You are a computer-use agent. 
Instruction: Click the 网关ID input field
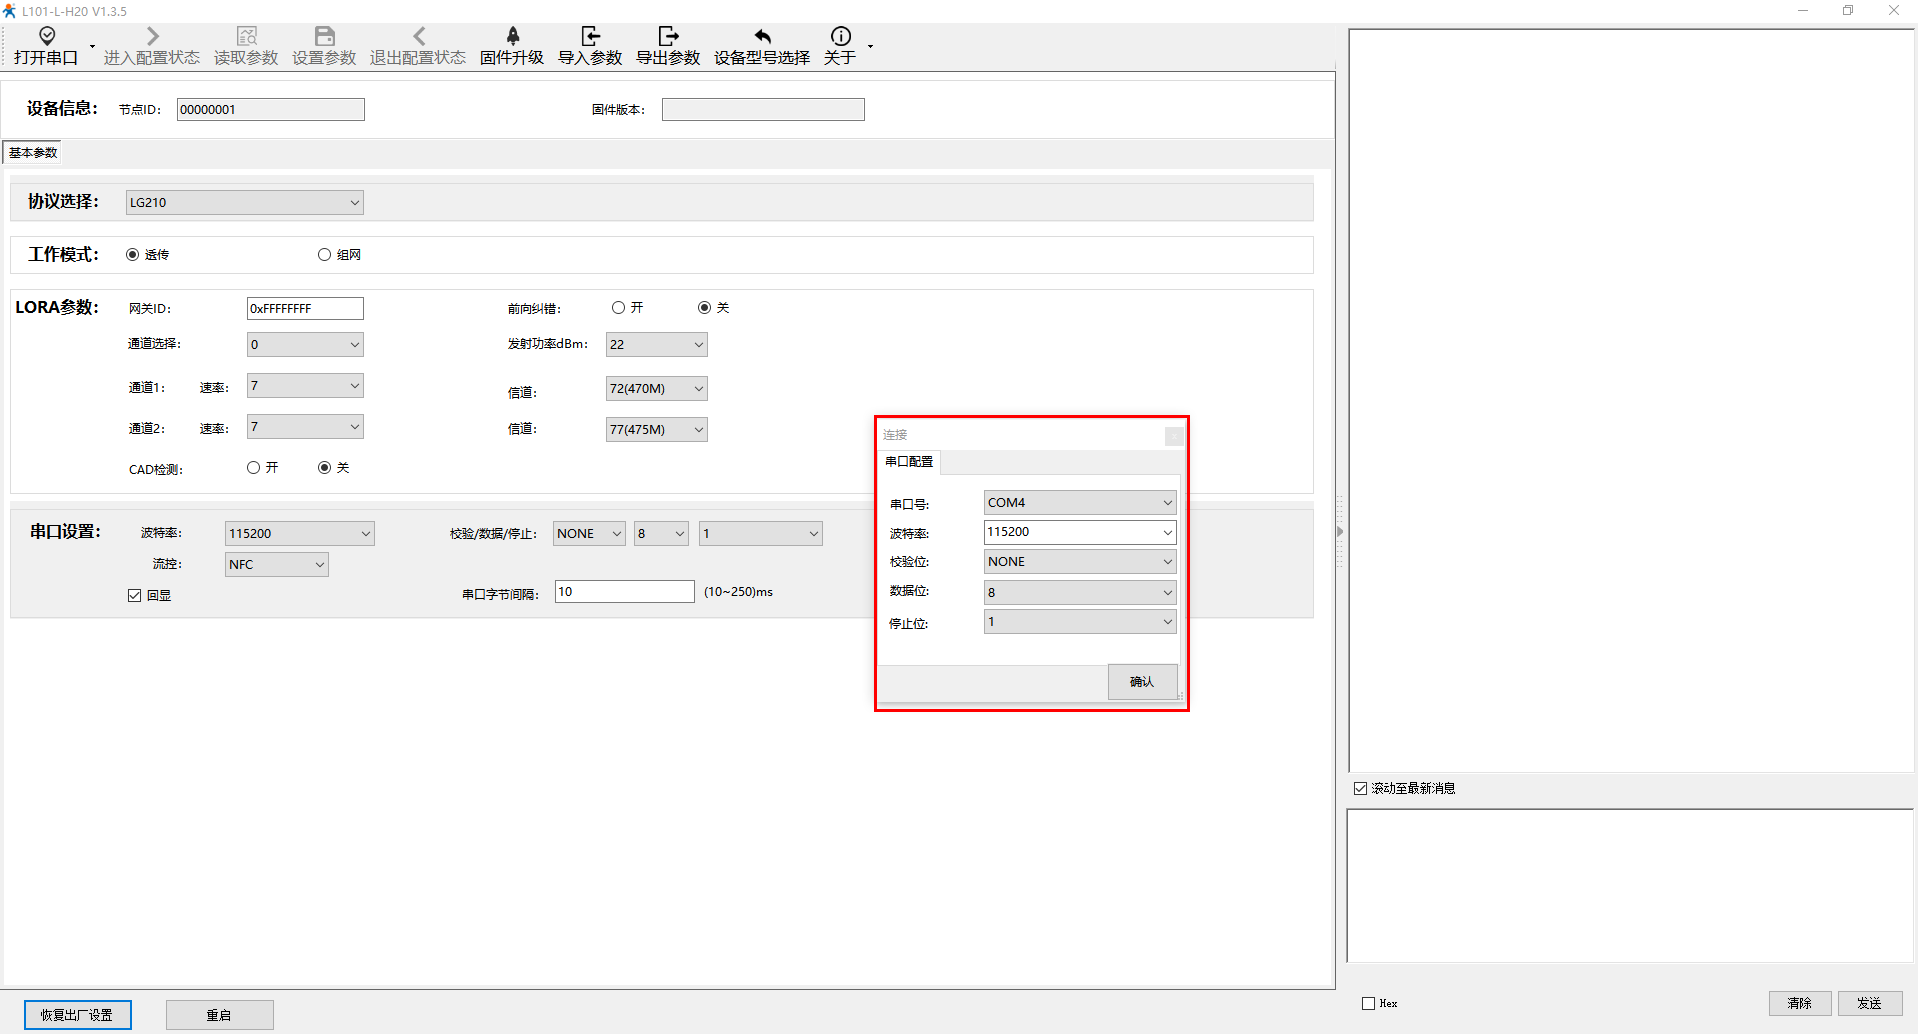click(305, 309)
